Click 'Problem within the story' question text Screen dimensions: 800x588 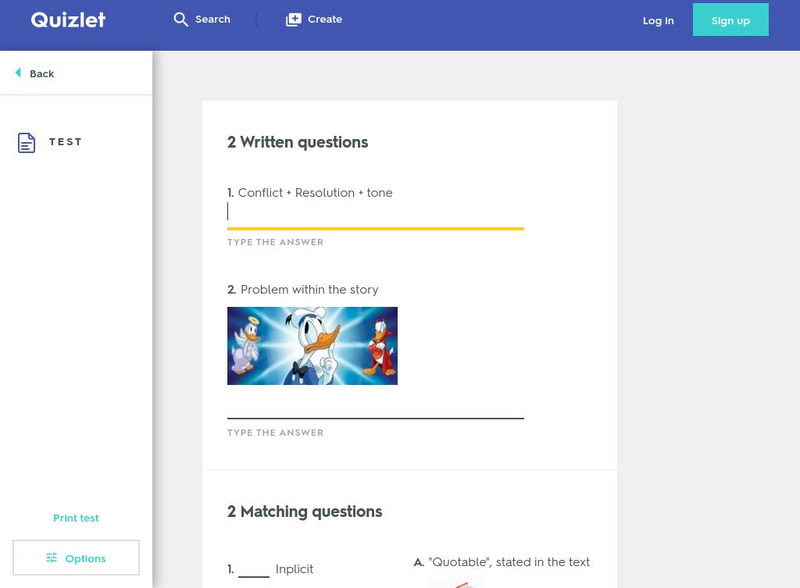pyautogui.click(x=310, y=289)
